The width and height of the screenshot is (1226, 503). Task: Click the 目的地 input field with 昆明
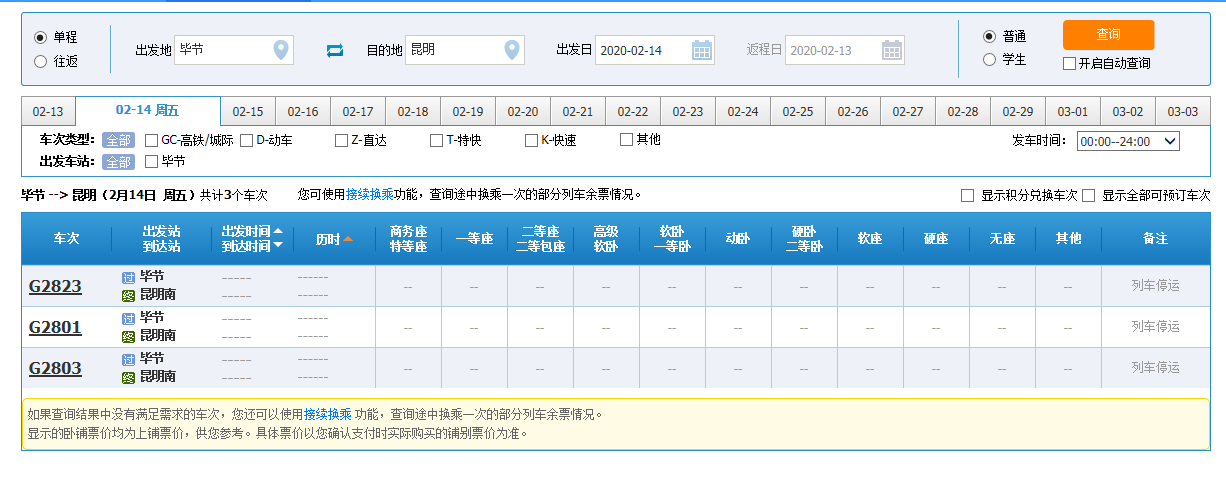(464, 50)
